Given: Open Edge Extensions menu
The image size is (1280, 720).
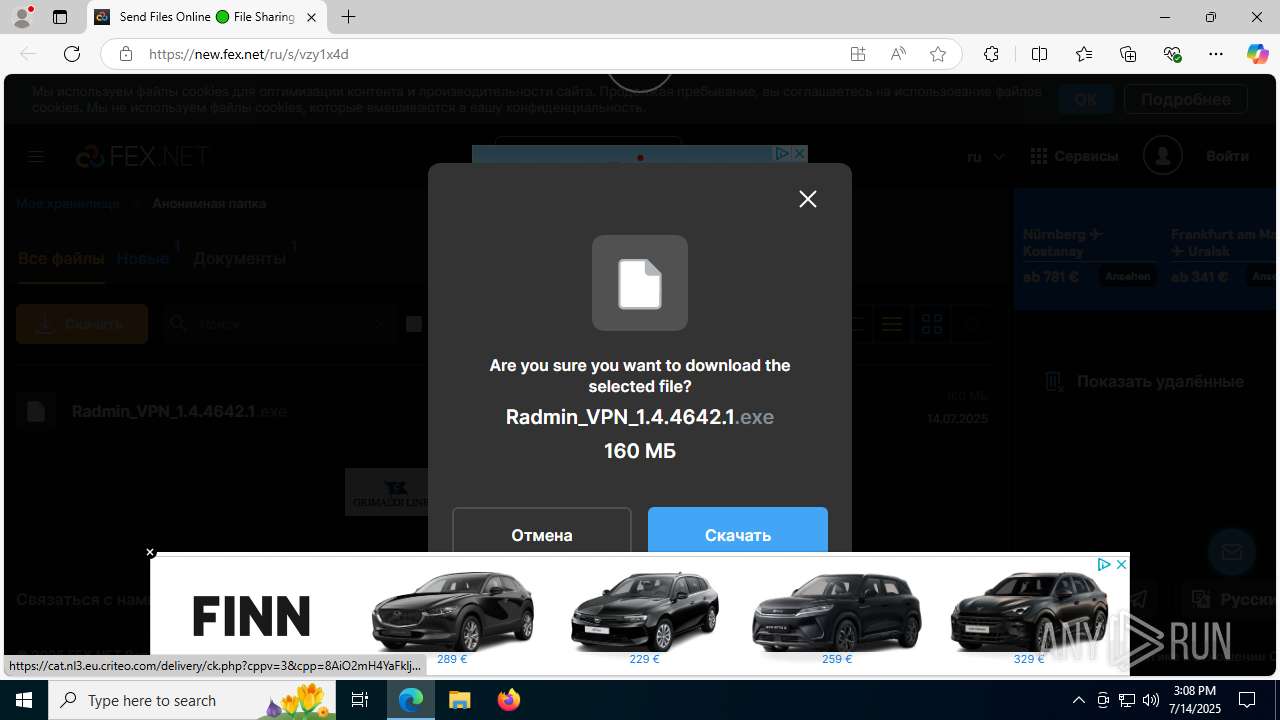Looking at the screenshot, I should [x=991, y=54].
